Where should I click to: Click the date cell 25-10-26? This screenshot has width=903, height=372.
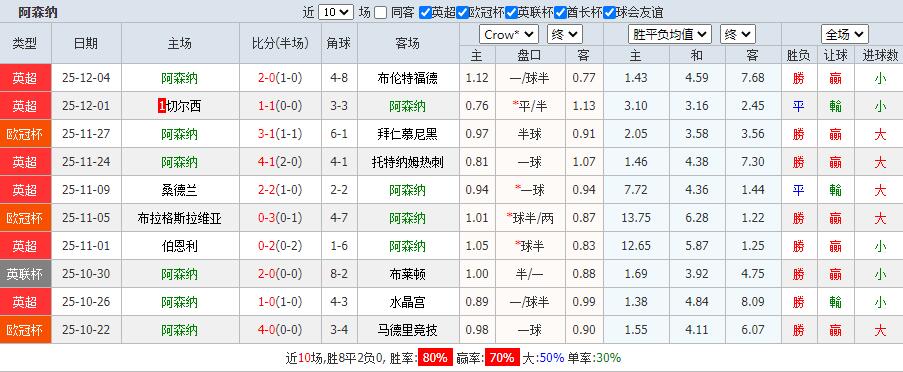pos(86,302)
